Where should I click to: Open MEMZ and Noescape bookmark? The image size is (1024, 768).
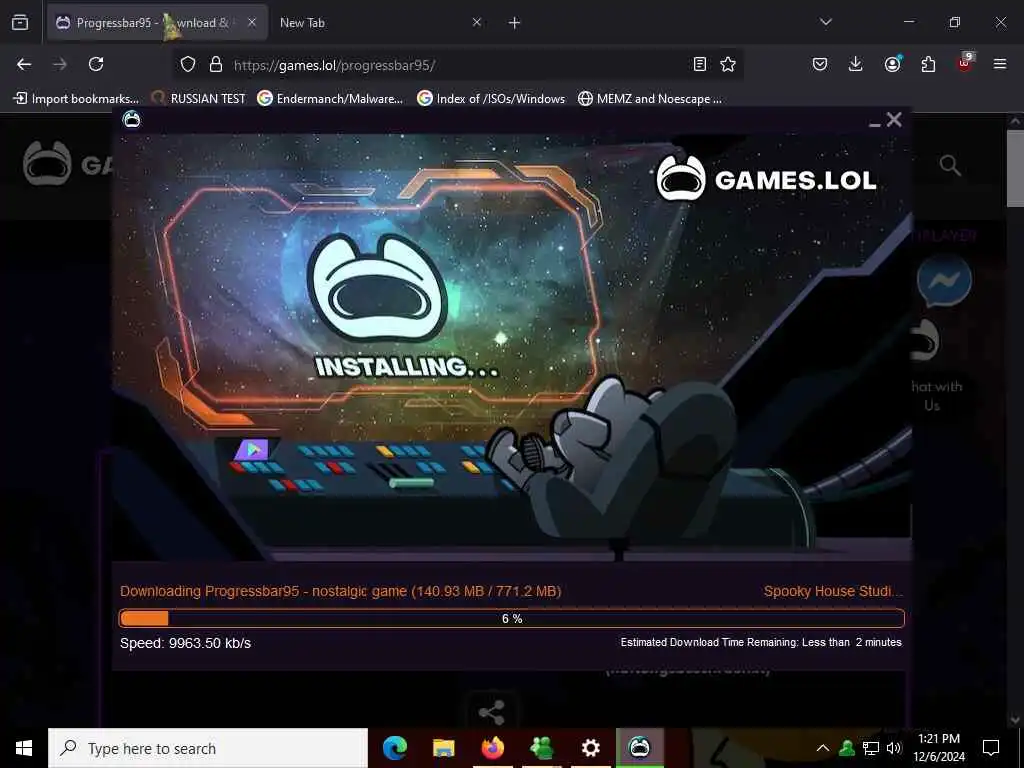tap(650, 99)
